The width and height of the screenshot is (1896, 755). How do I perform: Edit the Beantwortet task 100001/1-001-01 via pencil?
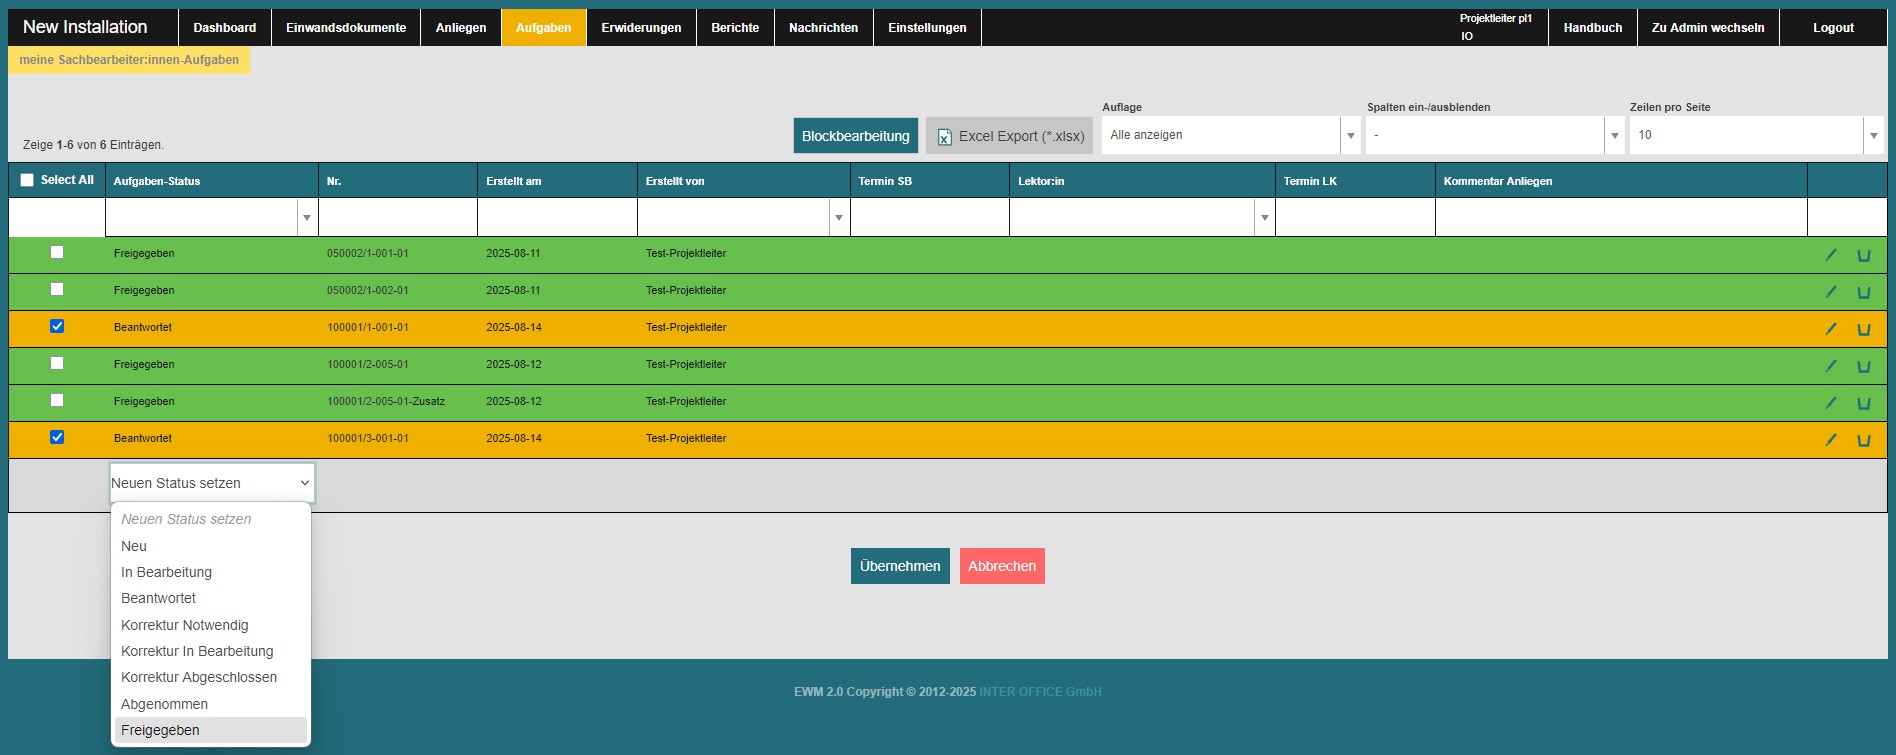(1831, 329)
